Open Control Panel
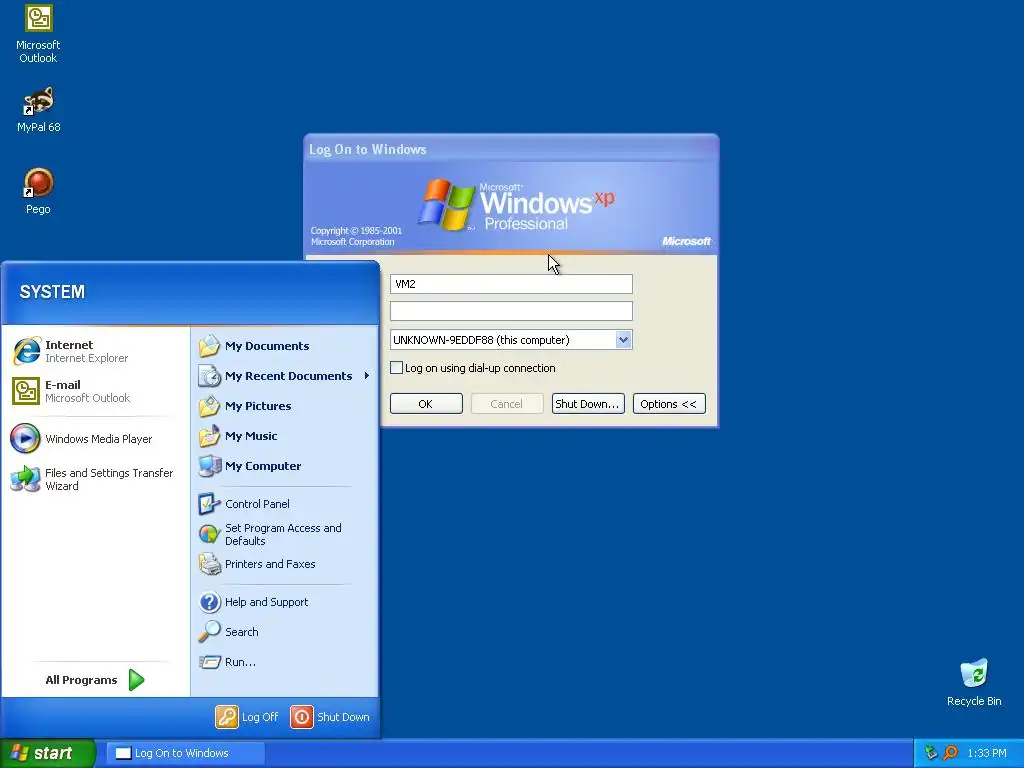The image size is (1024, 768). [284, 504]
